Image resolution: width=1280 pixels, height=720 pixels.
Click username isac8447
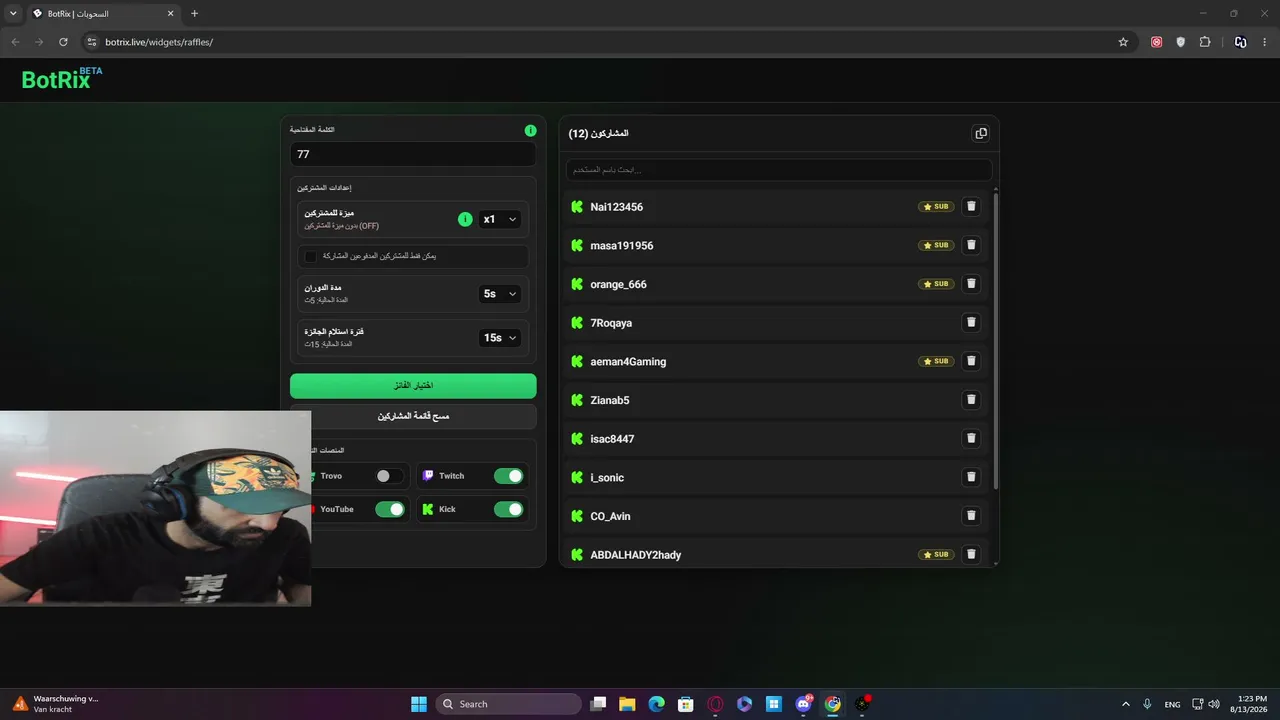(x=612, y=439)
